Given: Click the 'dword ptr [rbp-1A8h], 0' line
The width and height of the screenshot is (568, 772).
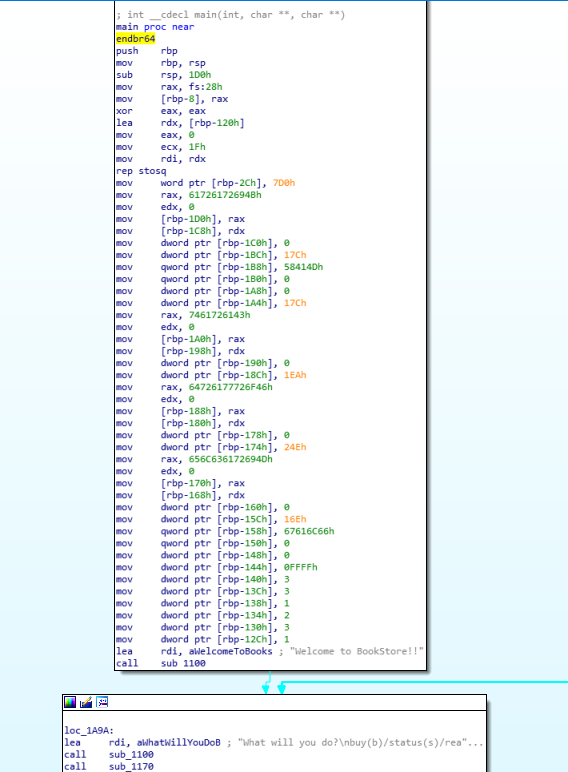Looking at the screenshot, I should click(203, 291).
